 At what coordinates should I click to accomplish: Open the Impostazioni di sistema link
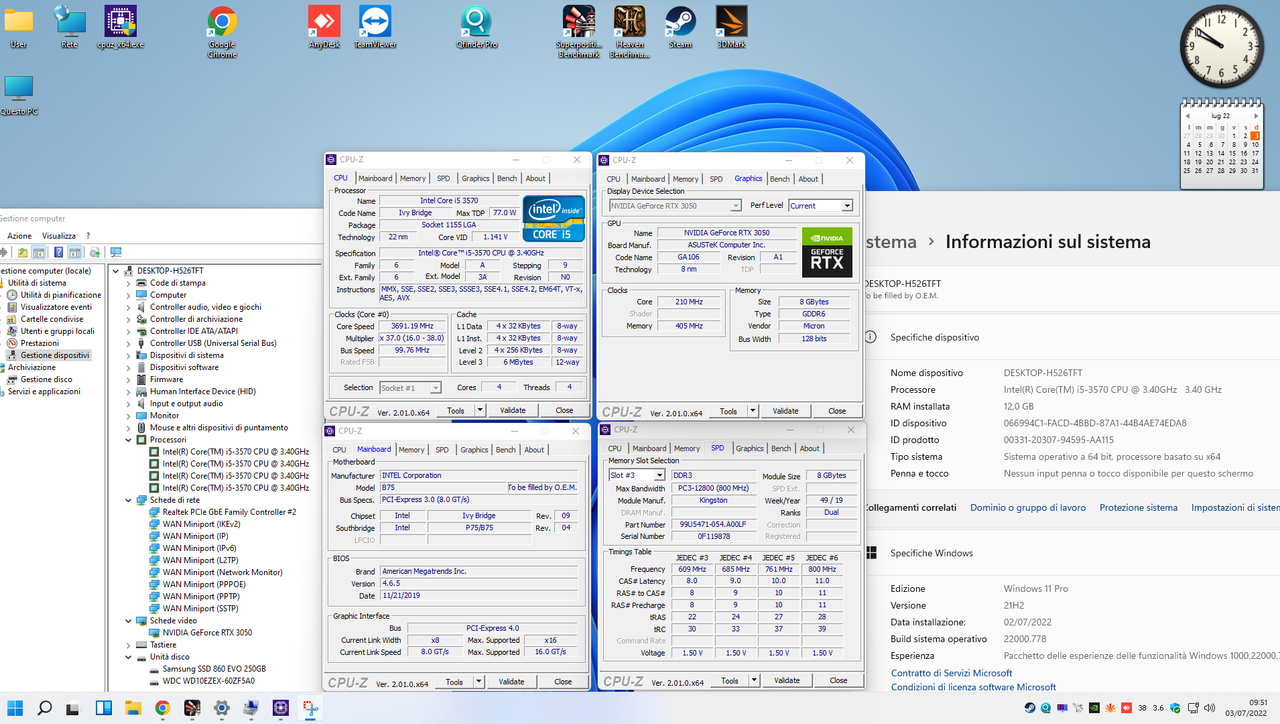pyautogui.click(x=1236, y=508)
